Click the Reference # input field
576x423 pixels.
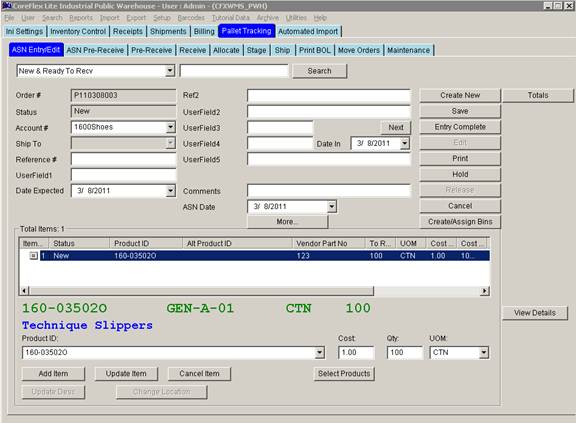tap(123, 159)
